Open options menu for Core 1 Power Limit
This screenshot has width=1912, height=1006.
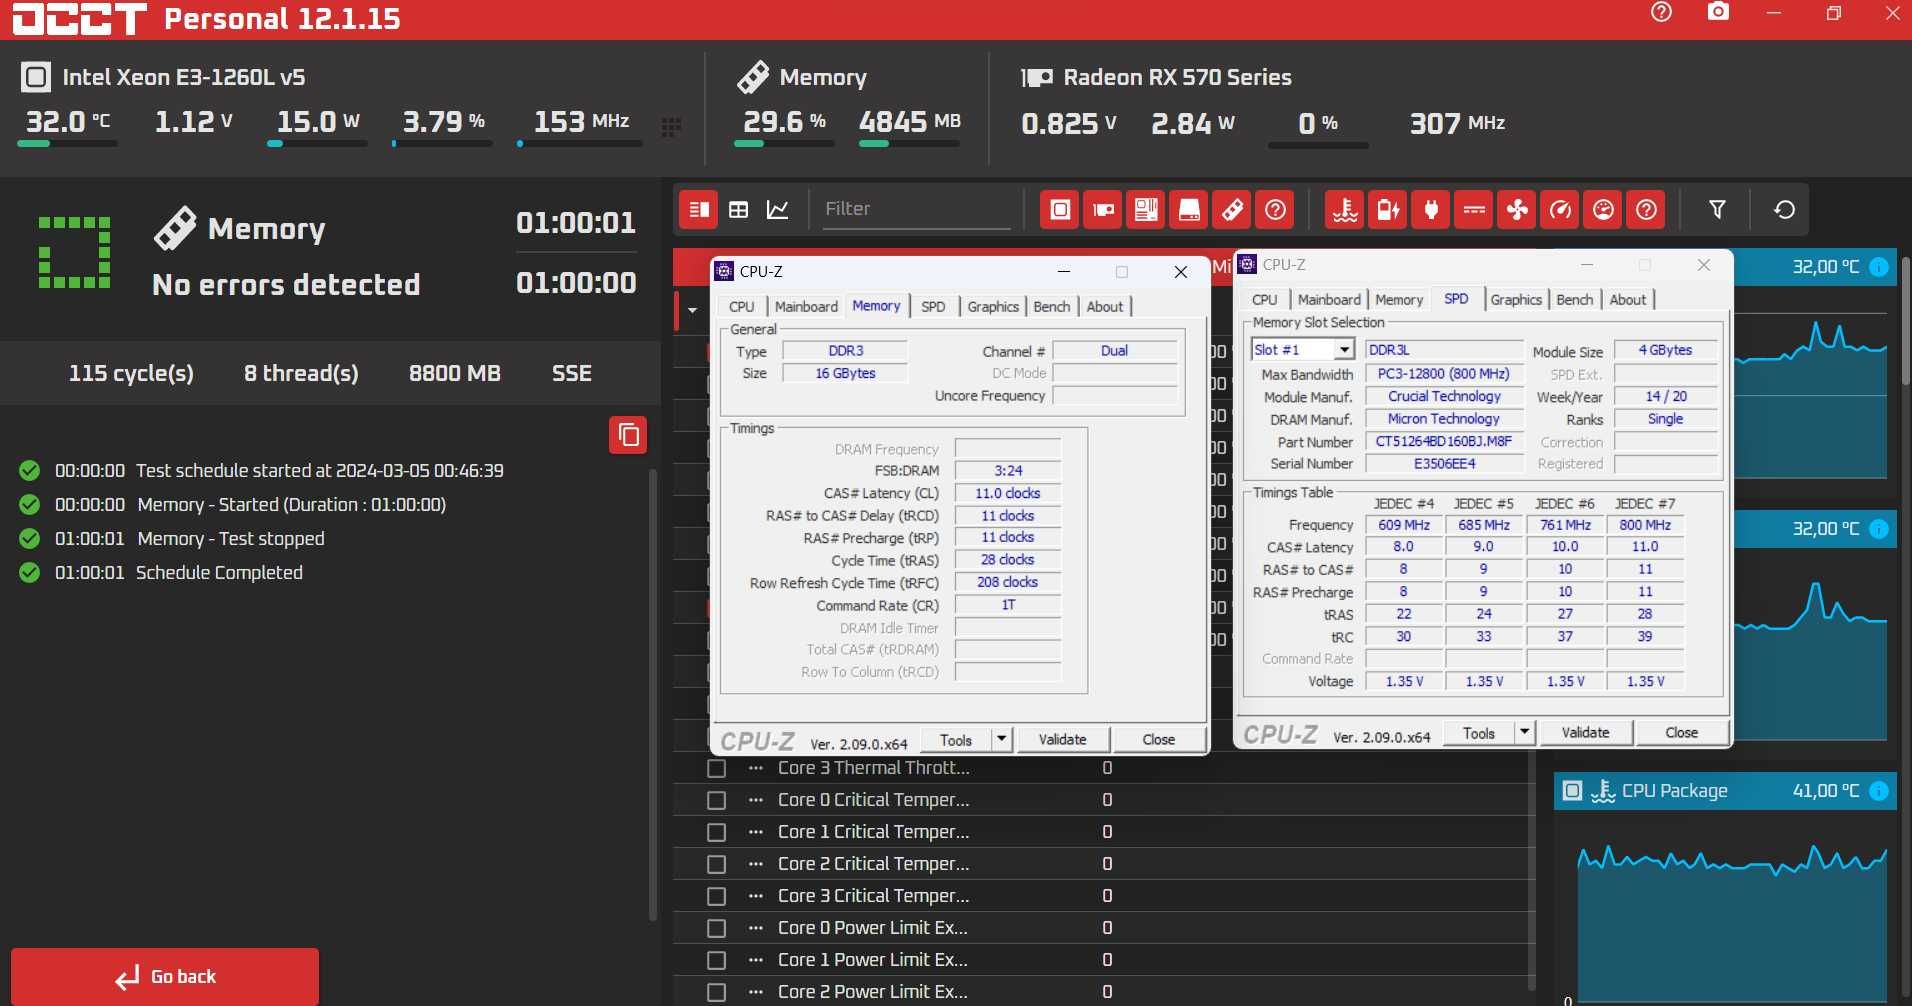click(755, 960)
